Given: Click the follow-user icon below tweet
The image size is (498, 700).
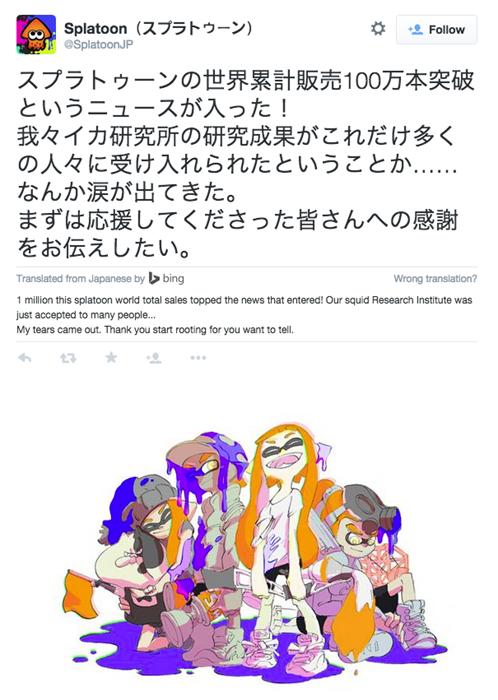Looking at the screenshot, I should click(154, 358).
